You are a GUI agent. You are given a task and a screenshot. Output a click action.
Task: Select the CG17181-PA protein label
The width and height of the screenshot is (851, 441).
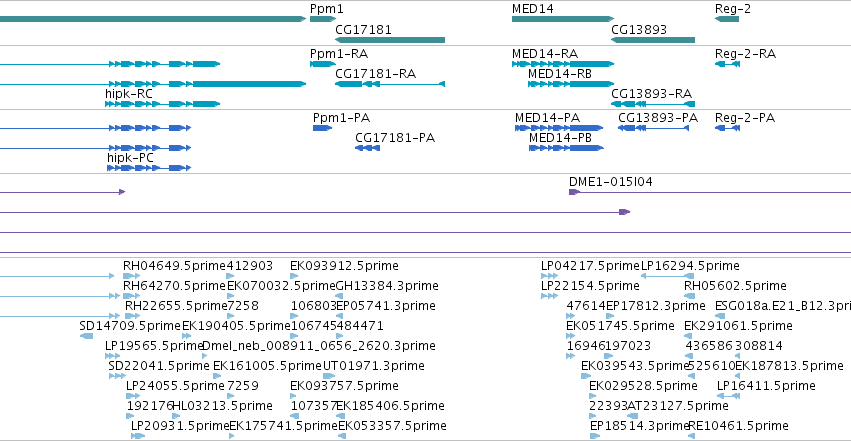395,138
